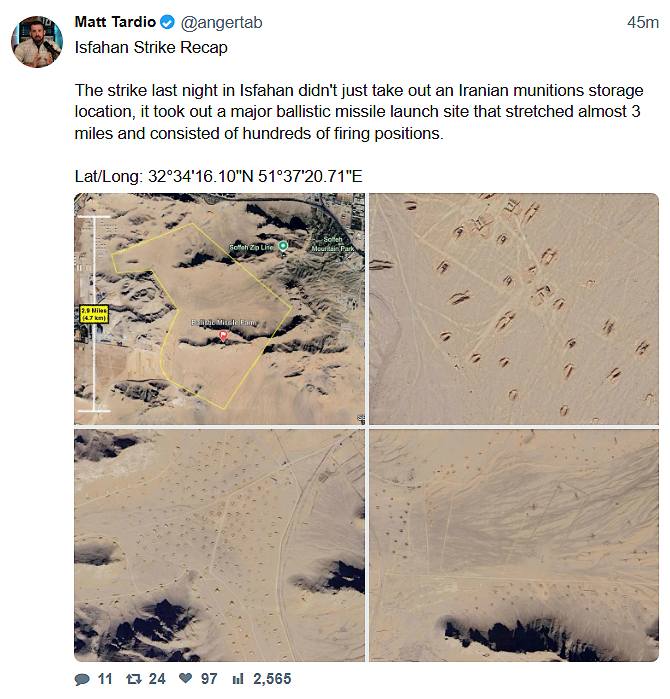670x699 pixels.
Task: Click the Soffeh Mountain Park map label
Action: [x=333, y=244]
